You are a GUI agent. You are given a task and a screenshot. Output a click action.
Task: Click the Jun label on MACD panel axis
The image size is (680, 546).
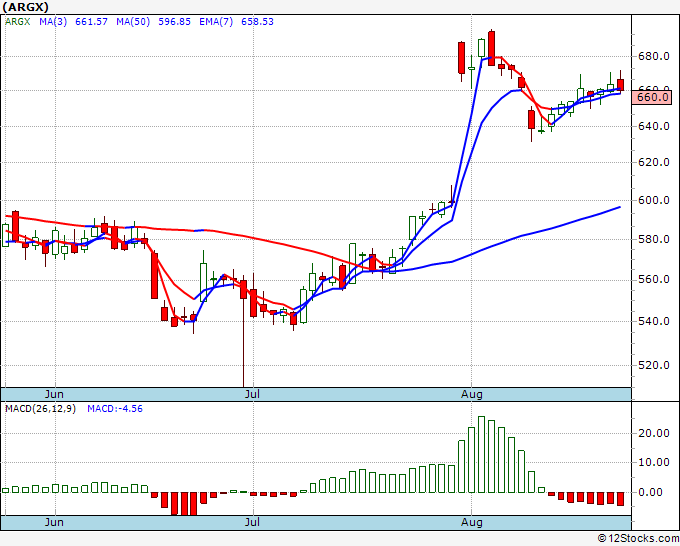(54, 522)
